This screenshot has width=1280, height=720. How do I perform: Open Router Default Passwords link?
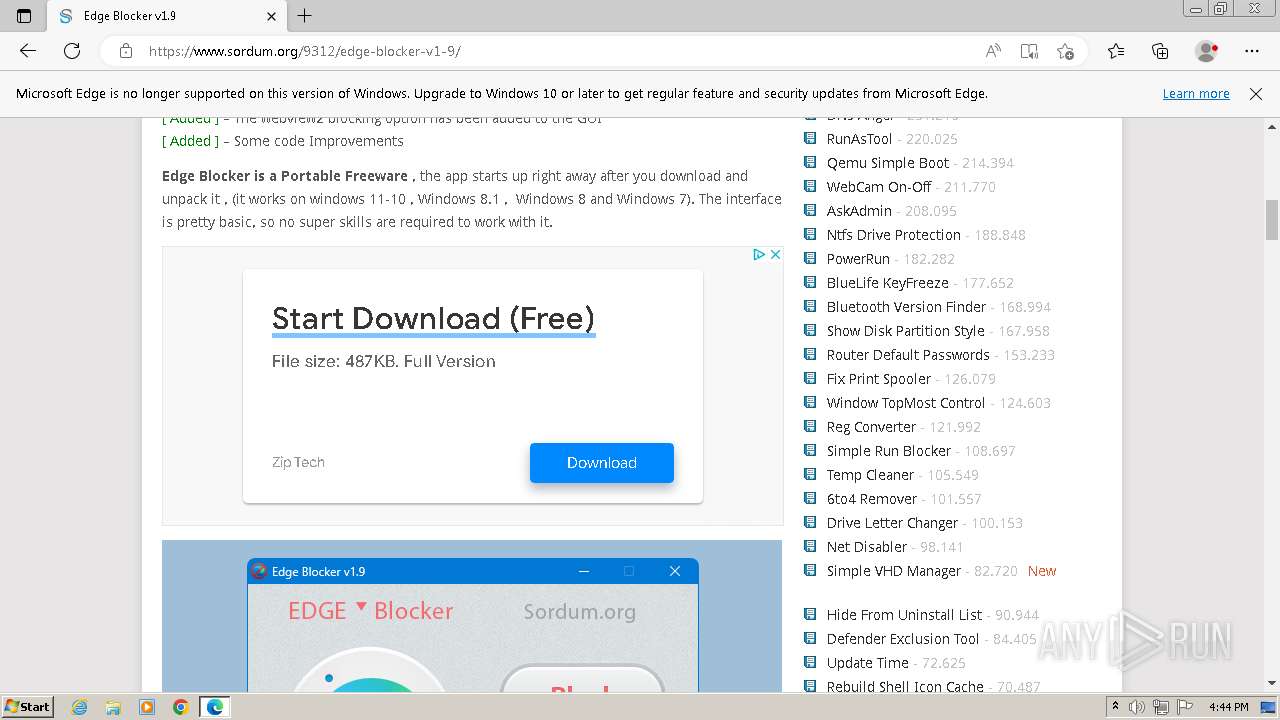click(908, 355)
